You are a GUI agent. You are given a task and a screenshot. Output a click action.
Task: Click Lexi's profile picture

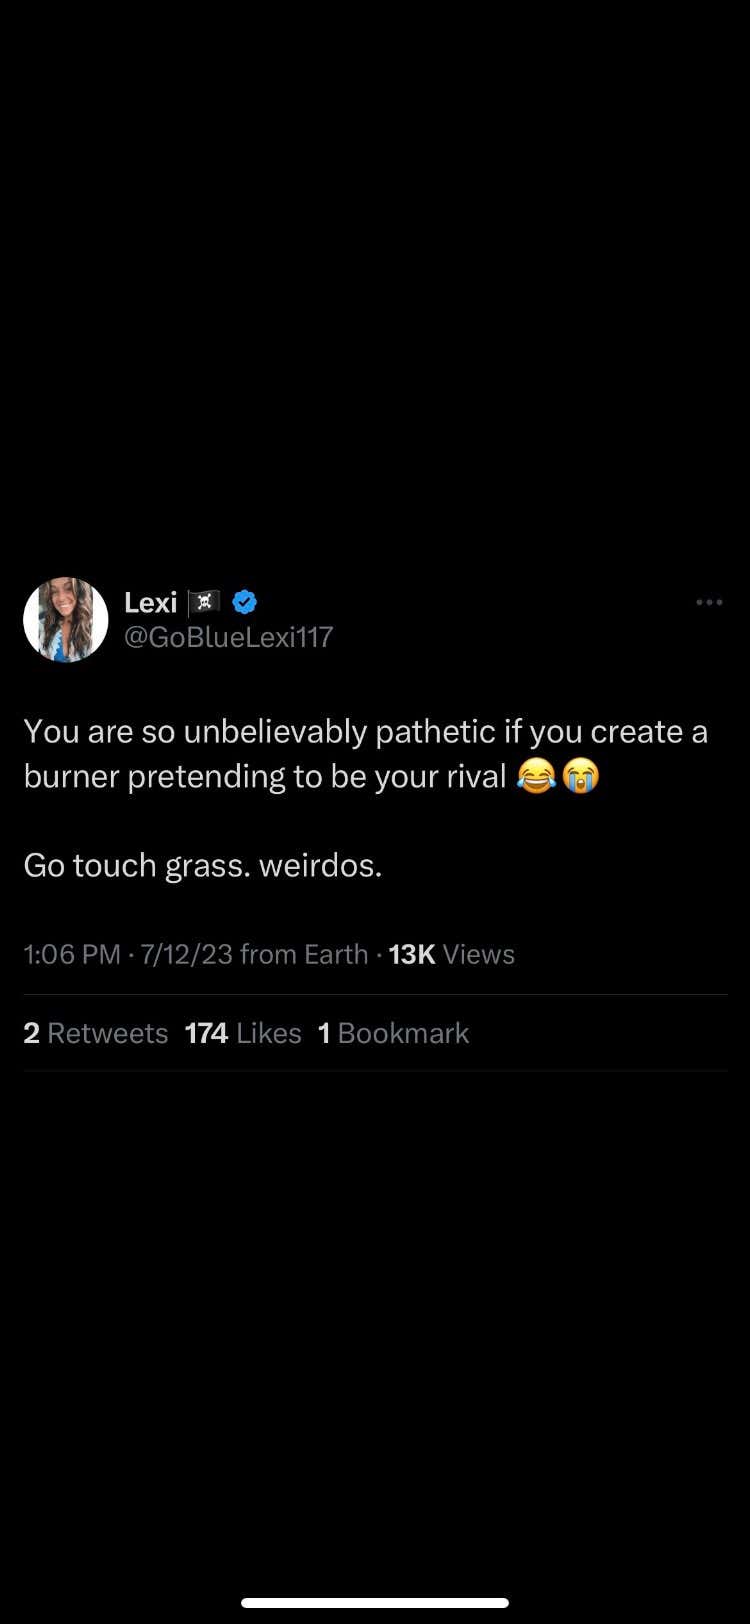click(x=65, y=619)
